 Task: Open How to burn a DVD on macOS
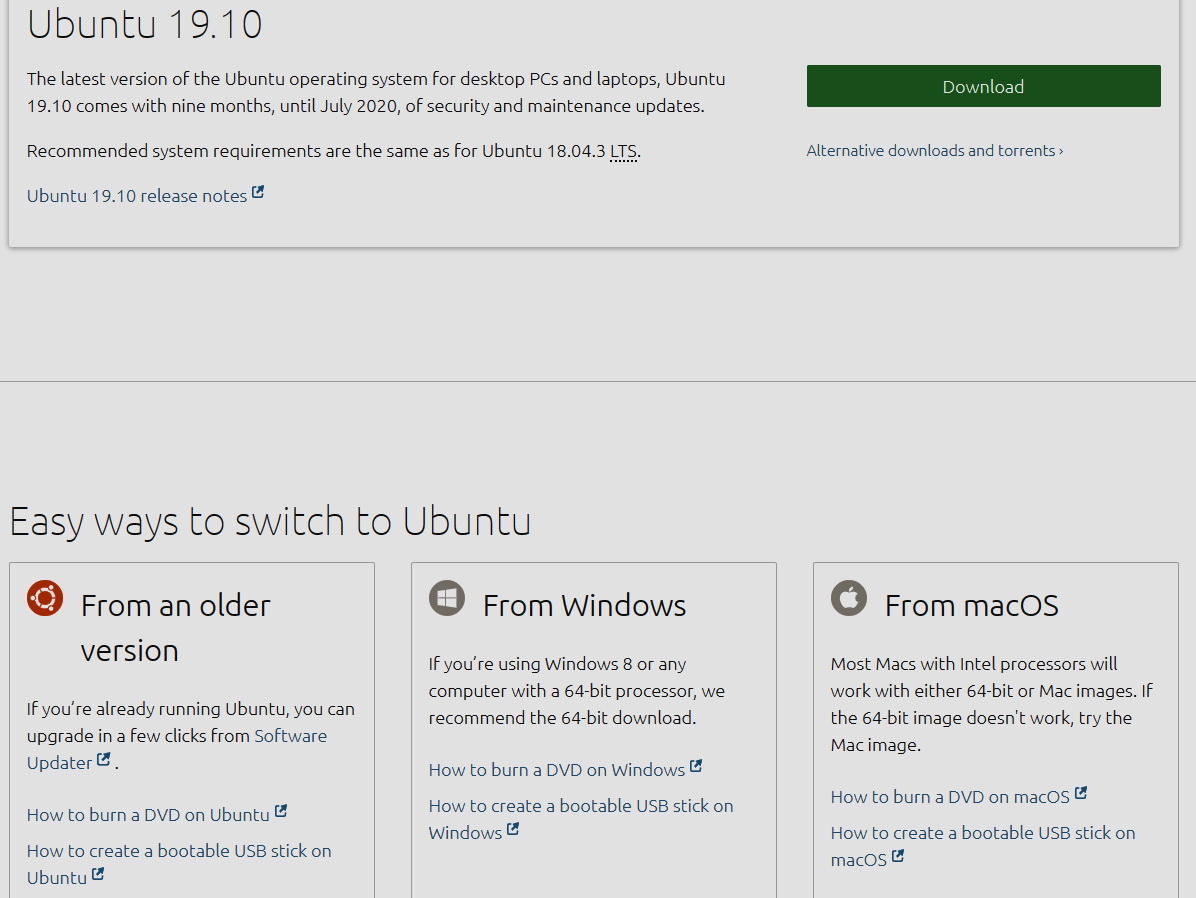pyautogui.click(x=950, y=797)
